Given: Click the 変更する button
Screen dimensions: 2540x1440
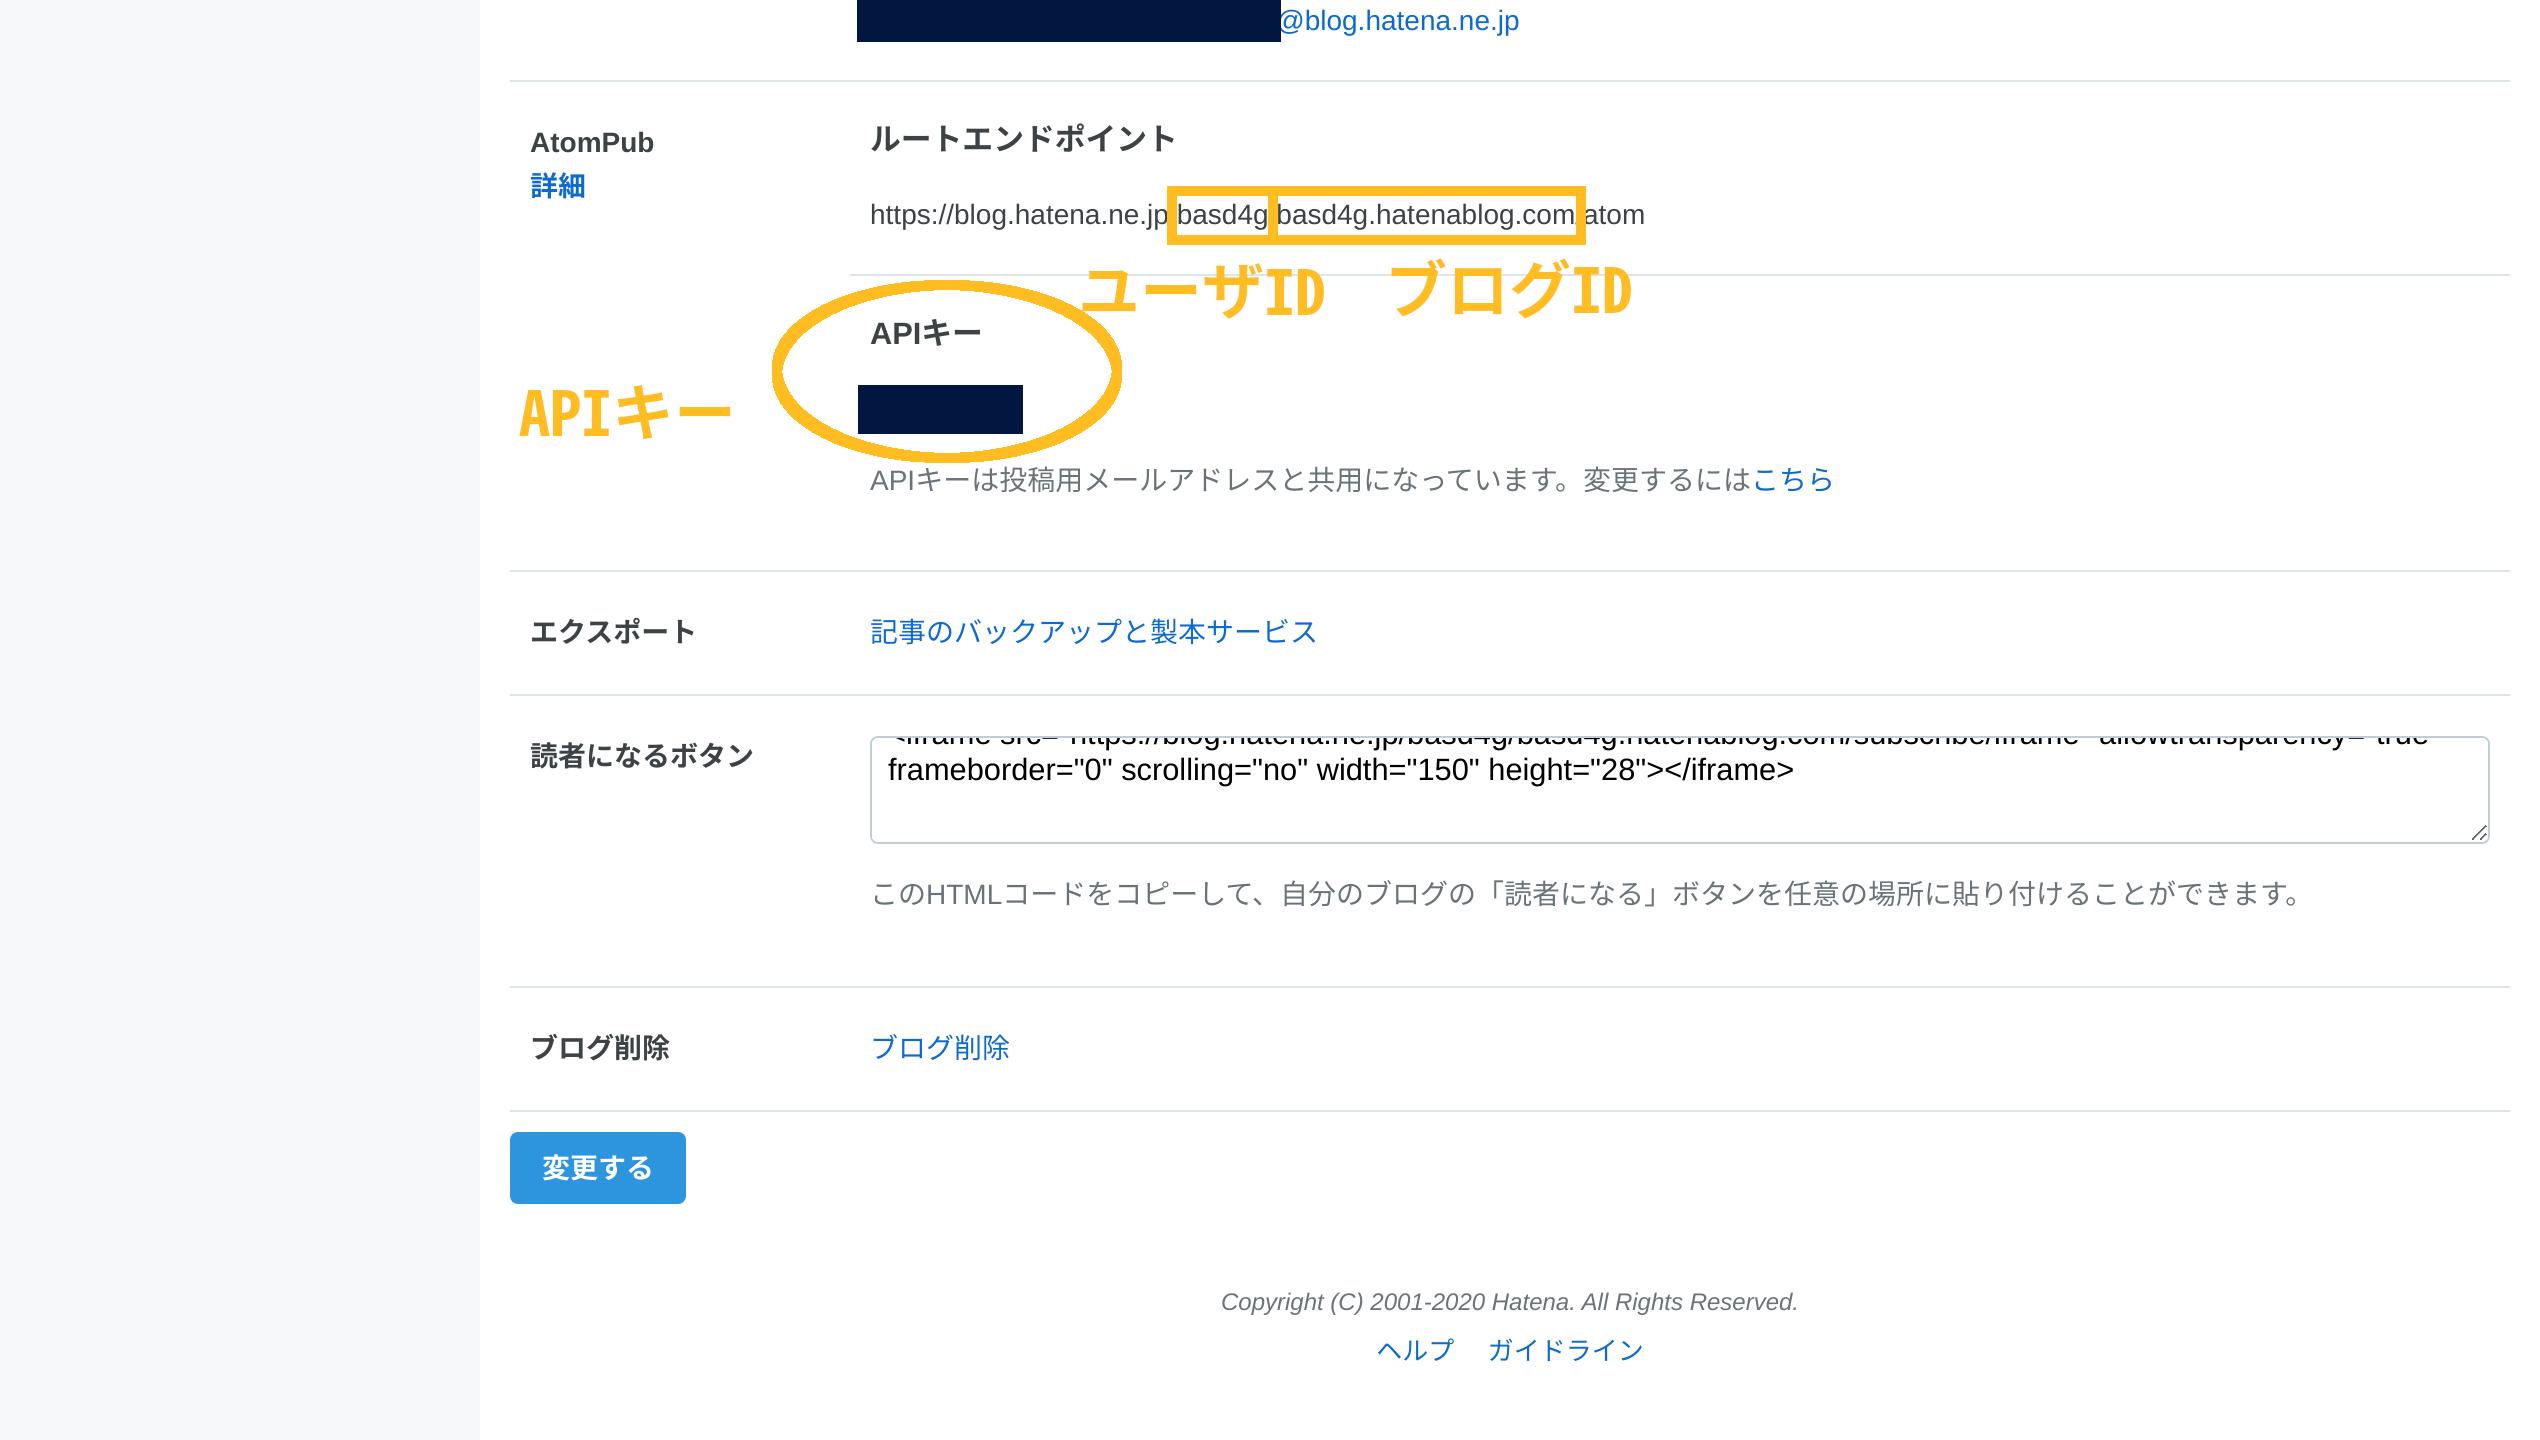Looking at the screenshot, I should (x=598, y=1168).
